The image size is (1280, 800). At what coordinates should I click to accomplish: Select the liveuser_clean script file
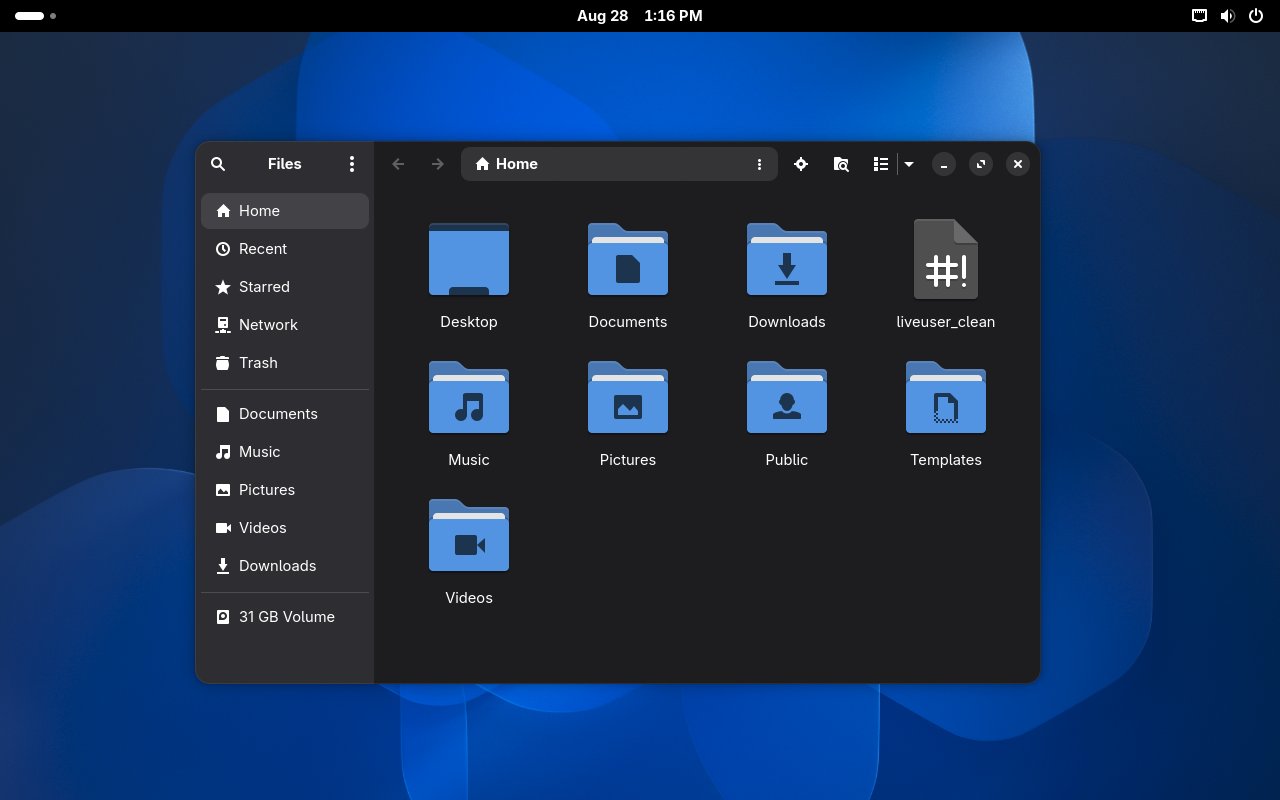(x=946, y=260)
